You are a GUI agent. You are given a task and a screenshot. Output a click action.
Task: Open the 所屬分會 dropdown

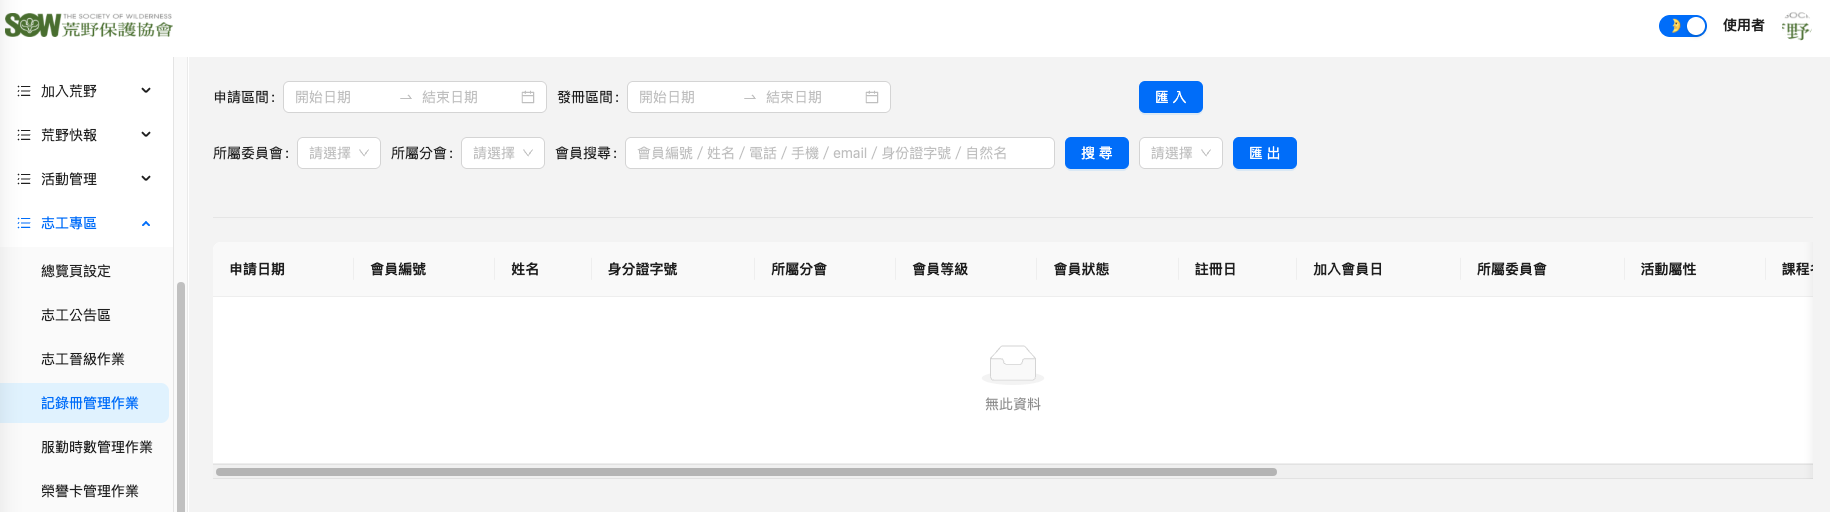click(x=502, y=153)
